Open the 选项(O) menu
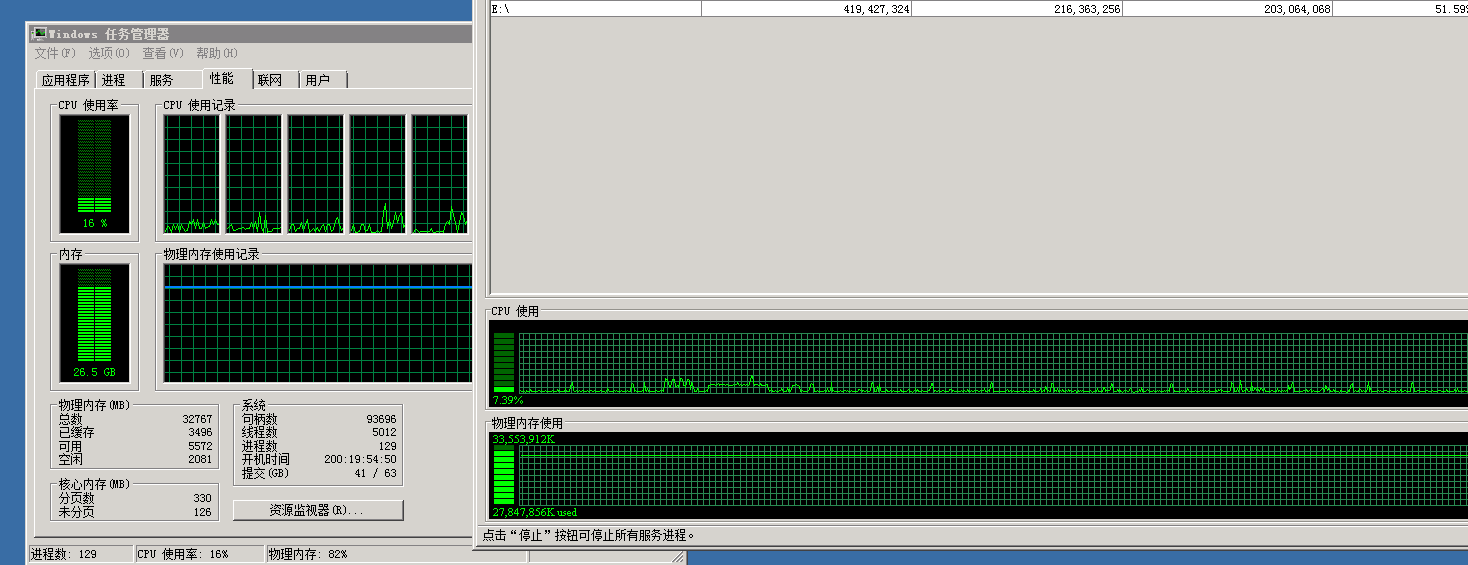 point(109,53)
